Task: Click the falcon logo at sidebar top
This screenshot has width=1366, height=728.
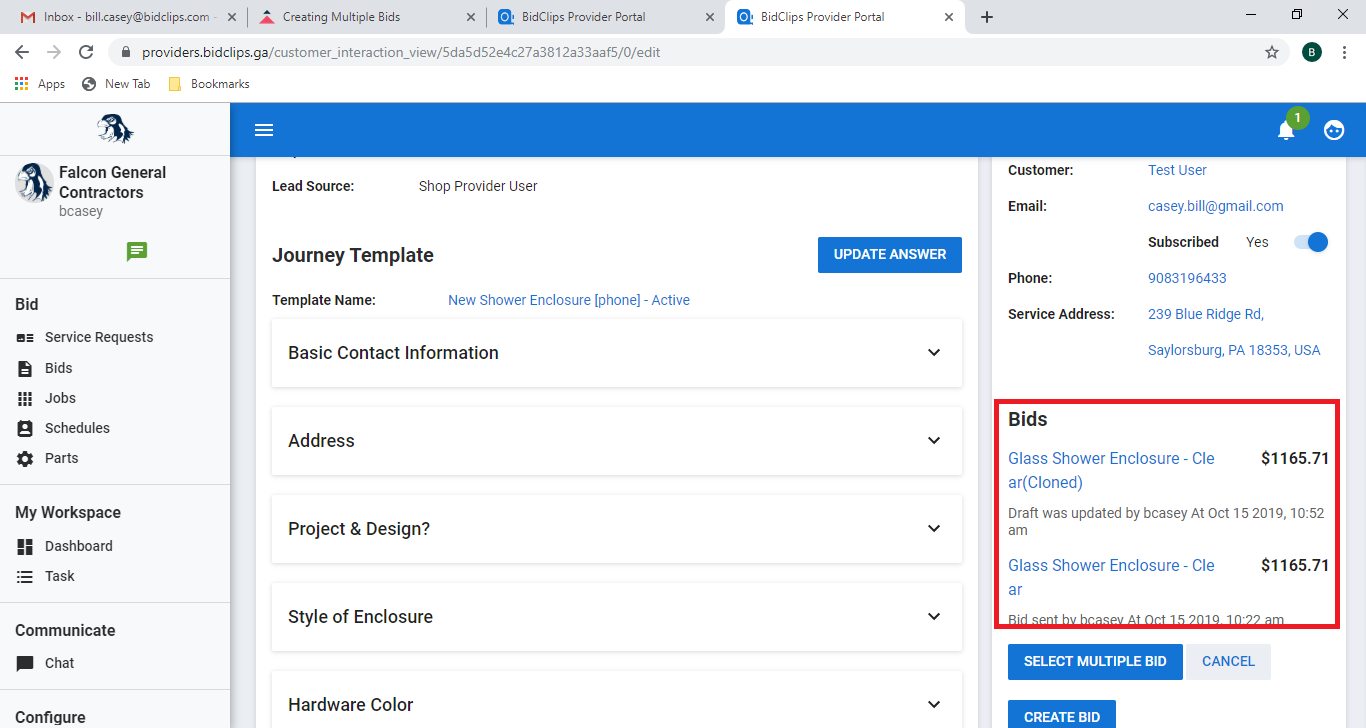Action: pyautogui.click(x=115, y=129)
